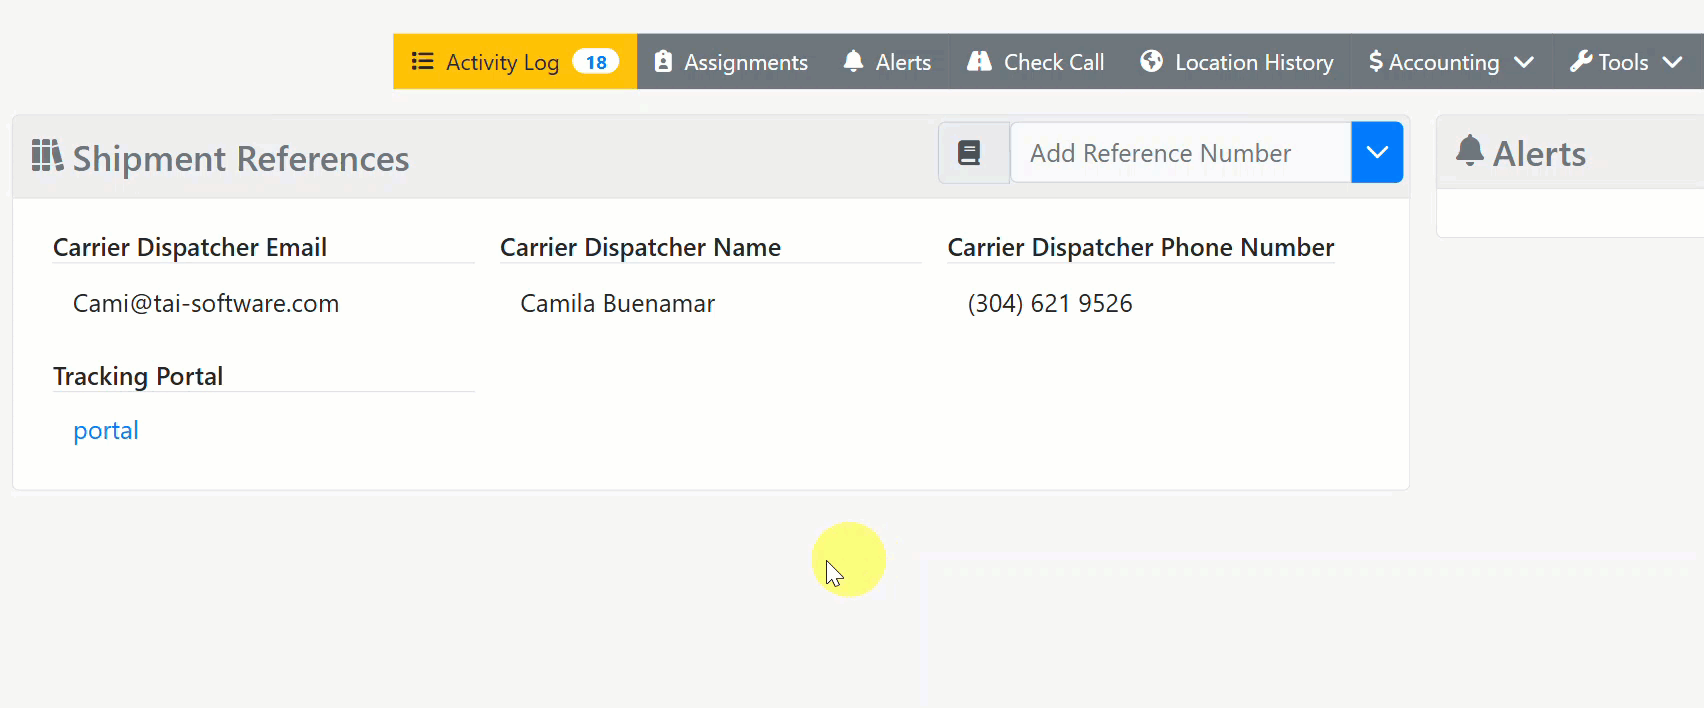Click the bell icon in the Alerts panel header
Screen dimensions: 1704x708
(x=1469, y=151)
